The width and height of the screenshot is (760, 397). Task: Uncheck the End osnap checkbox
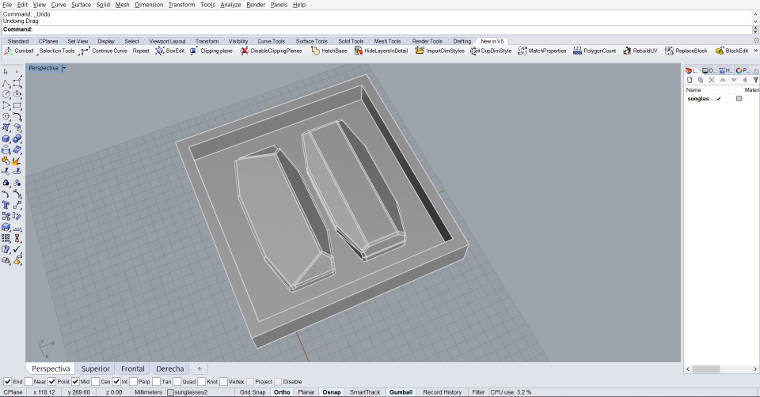(7, 381)
